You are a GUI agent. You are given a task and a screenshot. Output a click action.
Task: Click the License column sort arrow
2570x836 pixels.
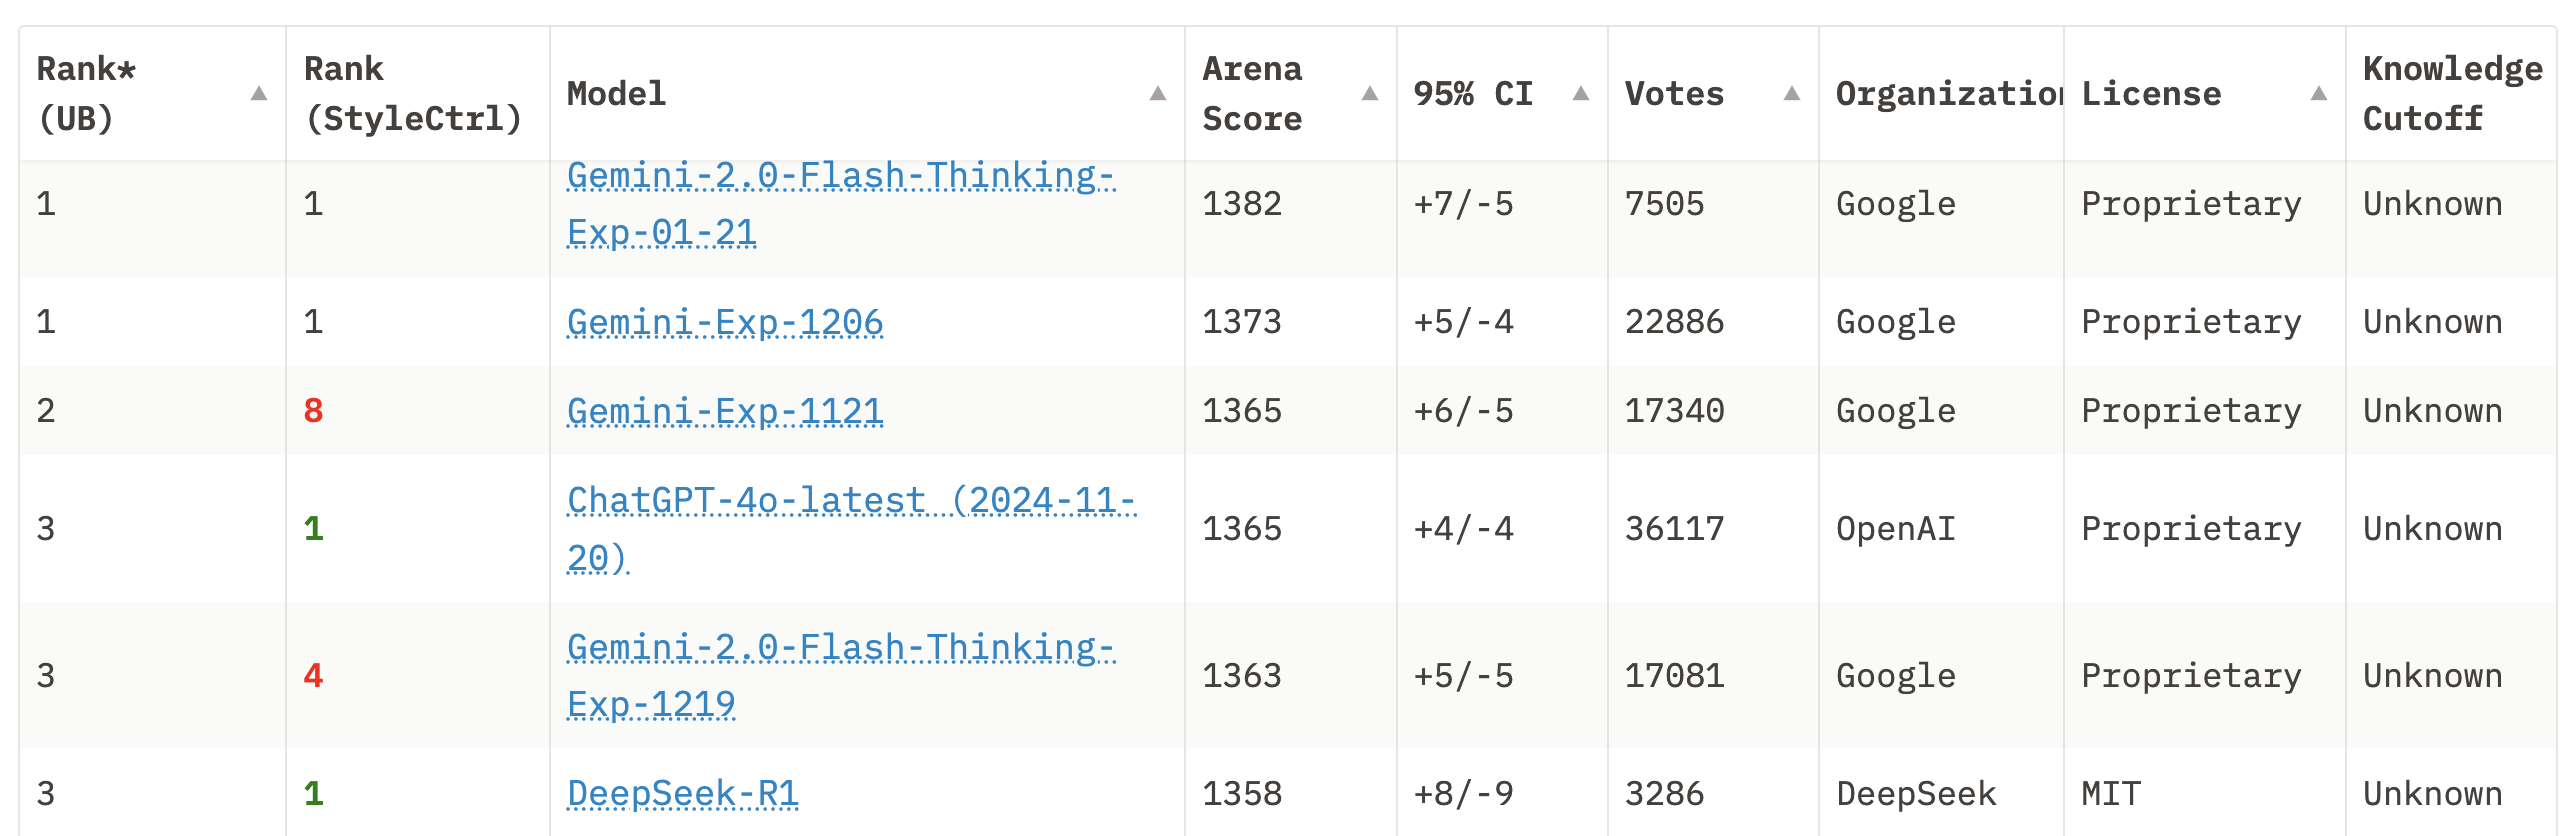(2319, 94)
